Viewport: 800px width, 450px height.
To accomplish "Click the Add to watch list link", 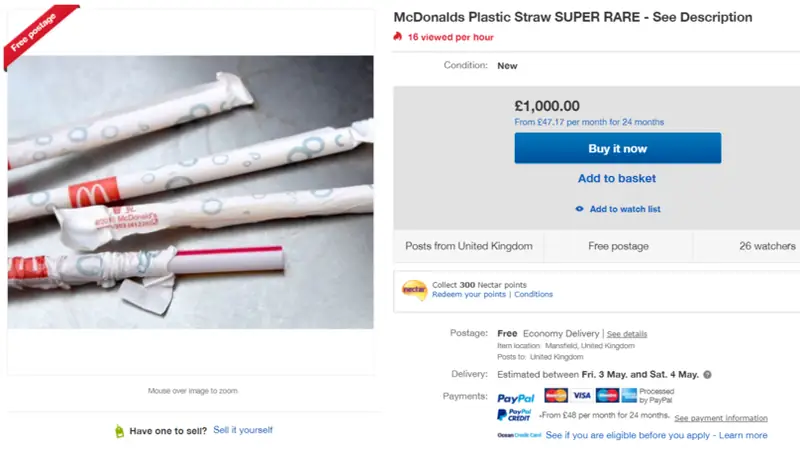I will (x=625, y=209).
